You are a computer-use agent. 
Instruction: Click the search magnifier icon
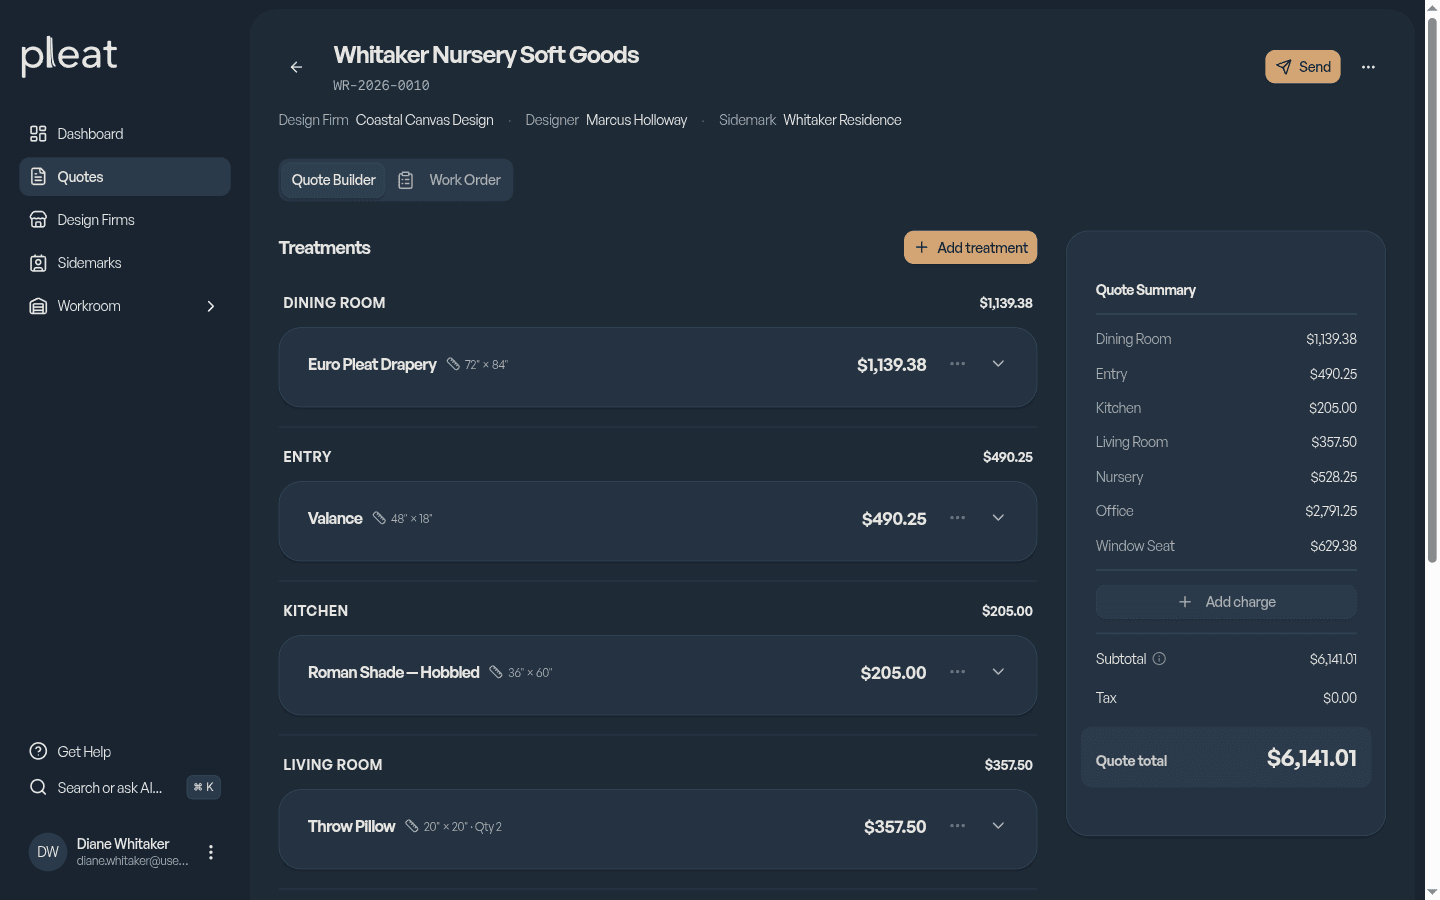point(38,788)
